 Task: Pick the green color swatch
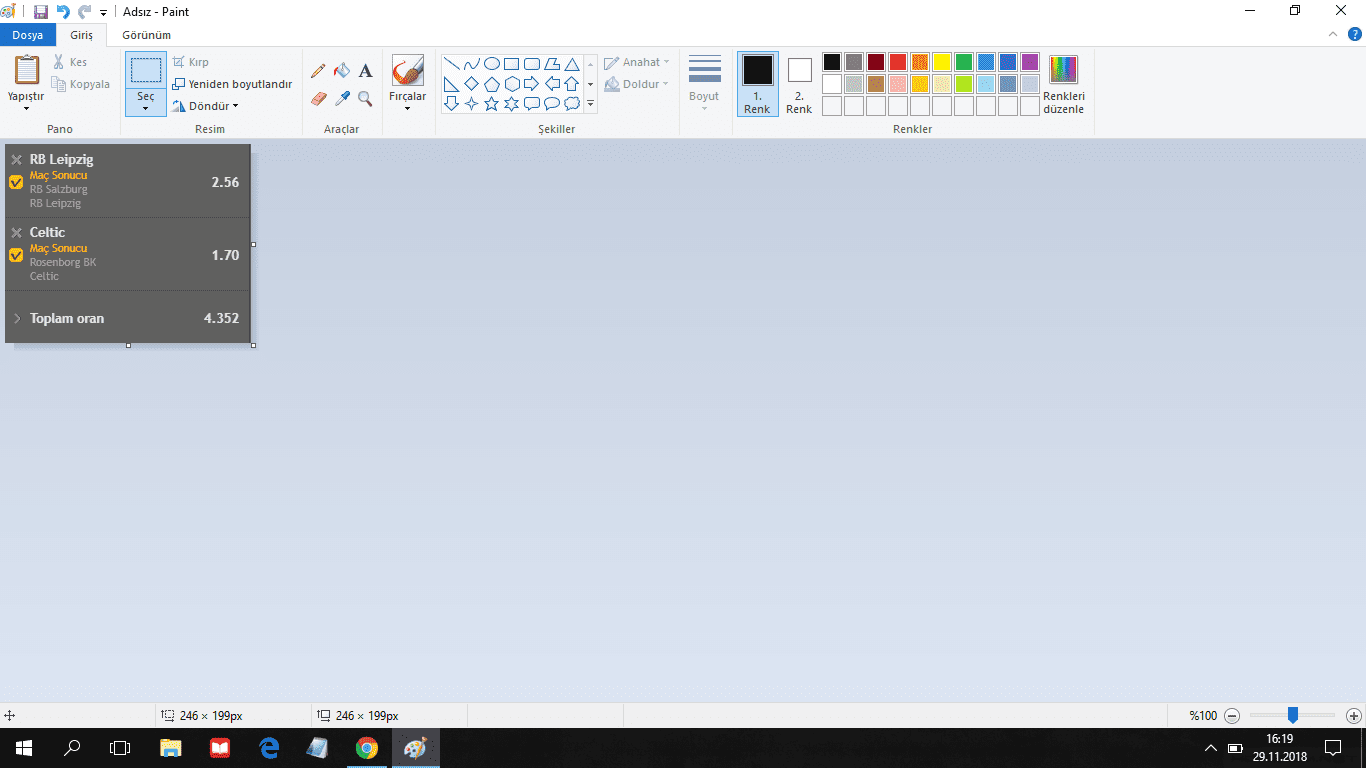pyautogui.click(x=964, y=62)
